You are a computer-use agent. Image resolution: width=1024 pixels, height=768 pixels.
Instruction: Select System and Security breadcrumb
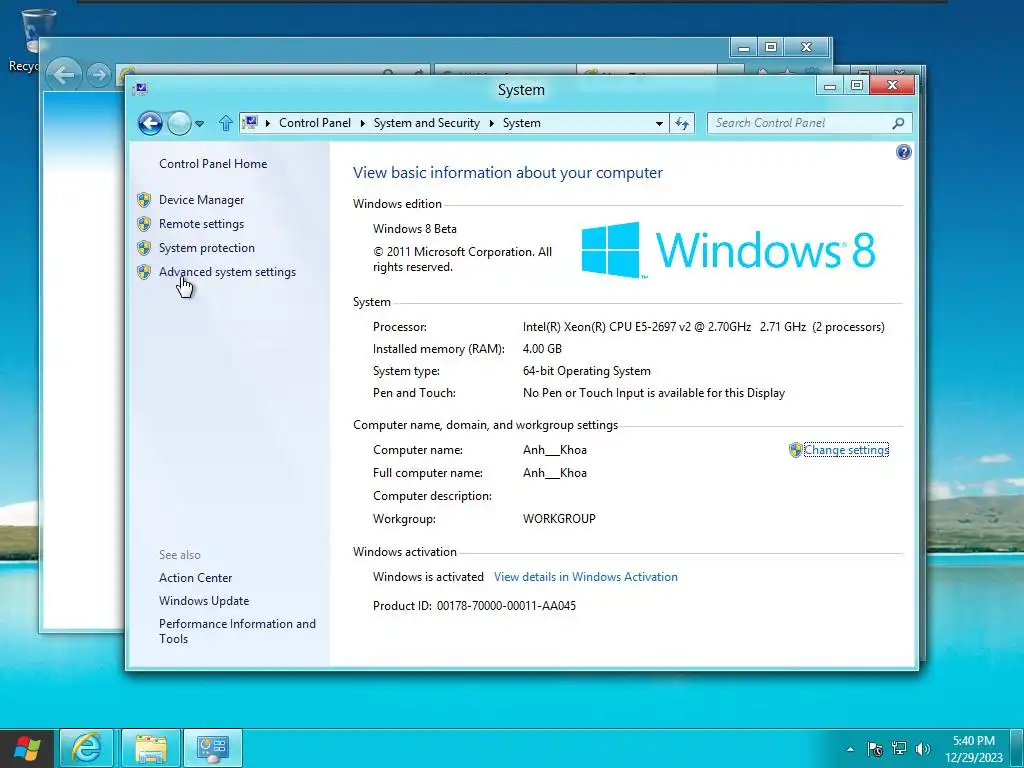(x=426, y=123)
